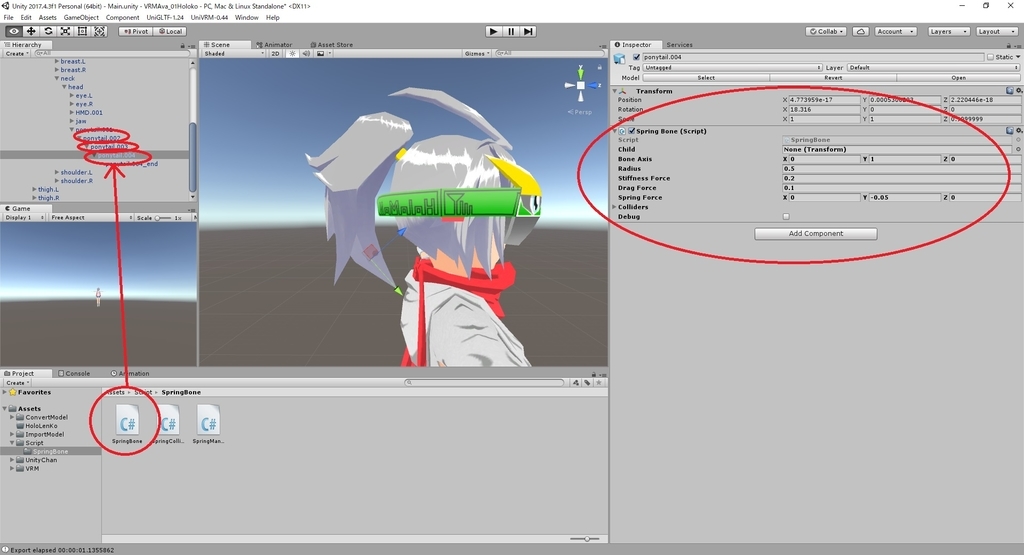Viewport: 1024px width, 555px height.
Task: Check the Static checkbox
Action: [990, 57]
